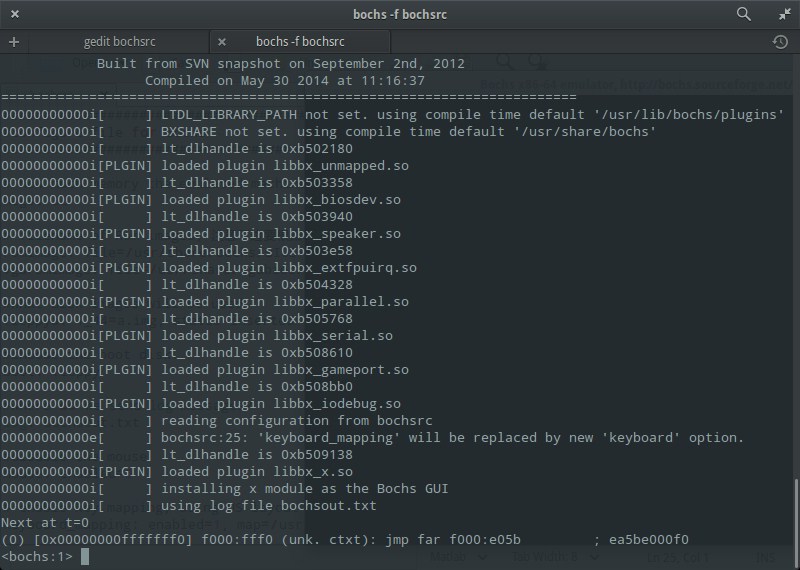Select the 'bochs -f bochsrc' tab
This screenshot has width=800, height=570.
click(x=300, y=42)
